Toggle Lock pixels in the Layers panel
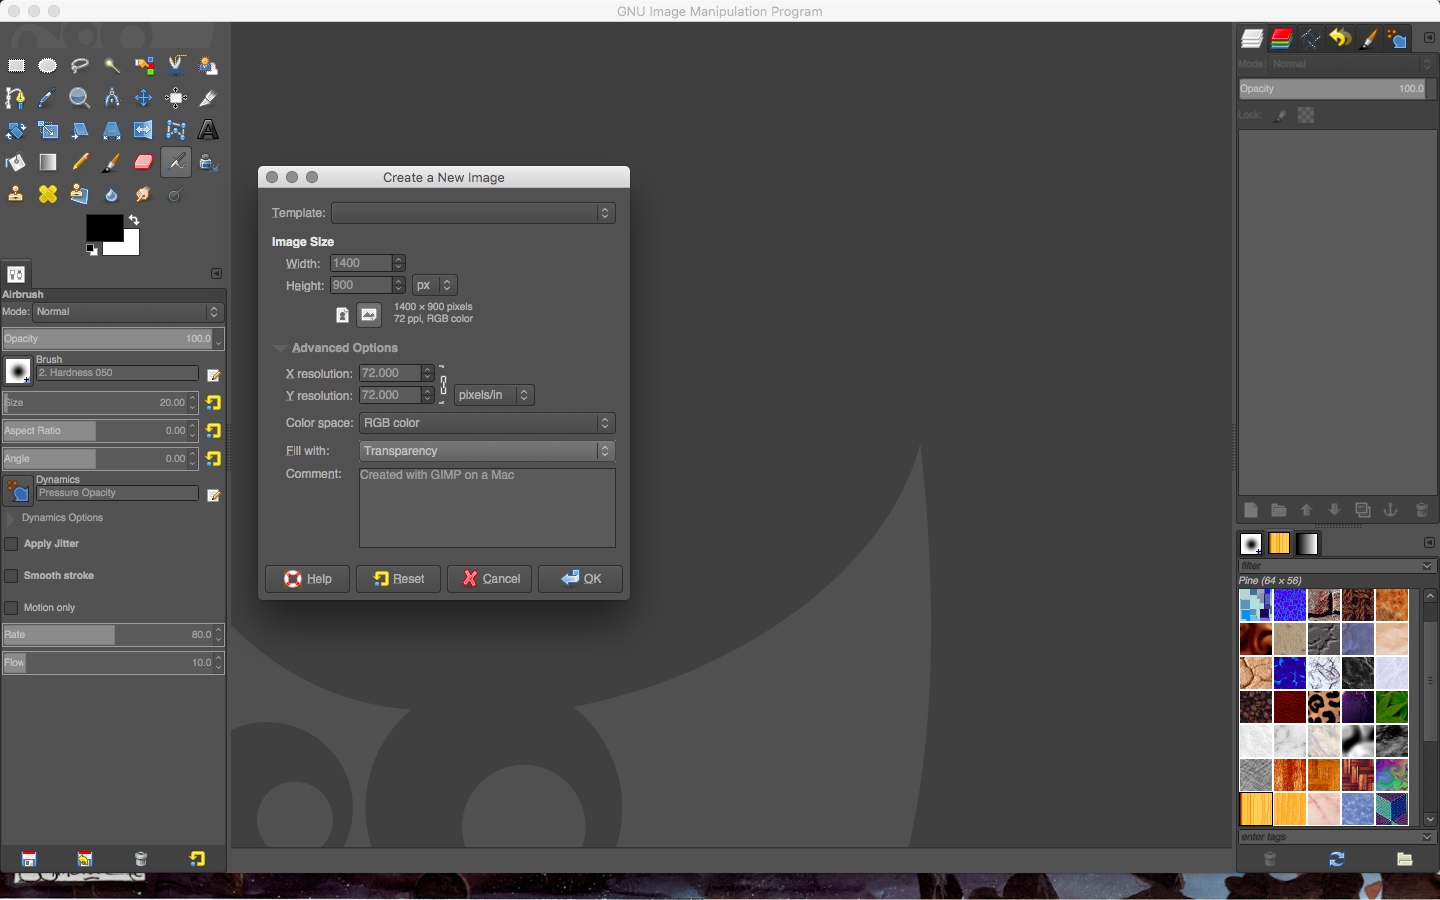Image resolution: width=1440 pixels, height=900 pixels. [x=1280, y=116]
